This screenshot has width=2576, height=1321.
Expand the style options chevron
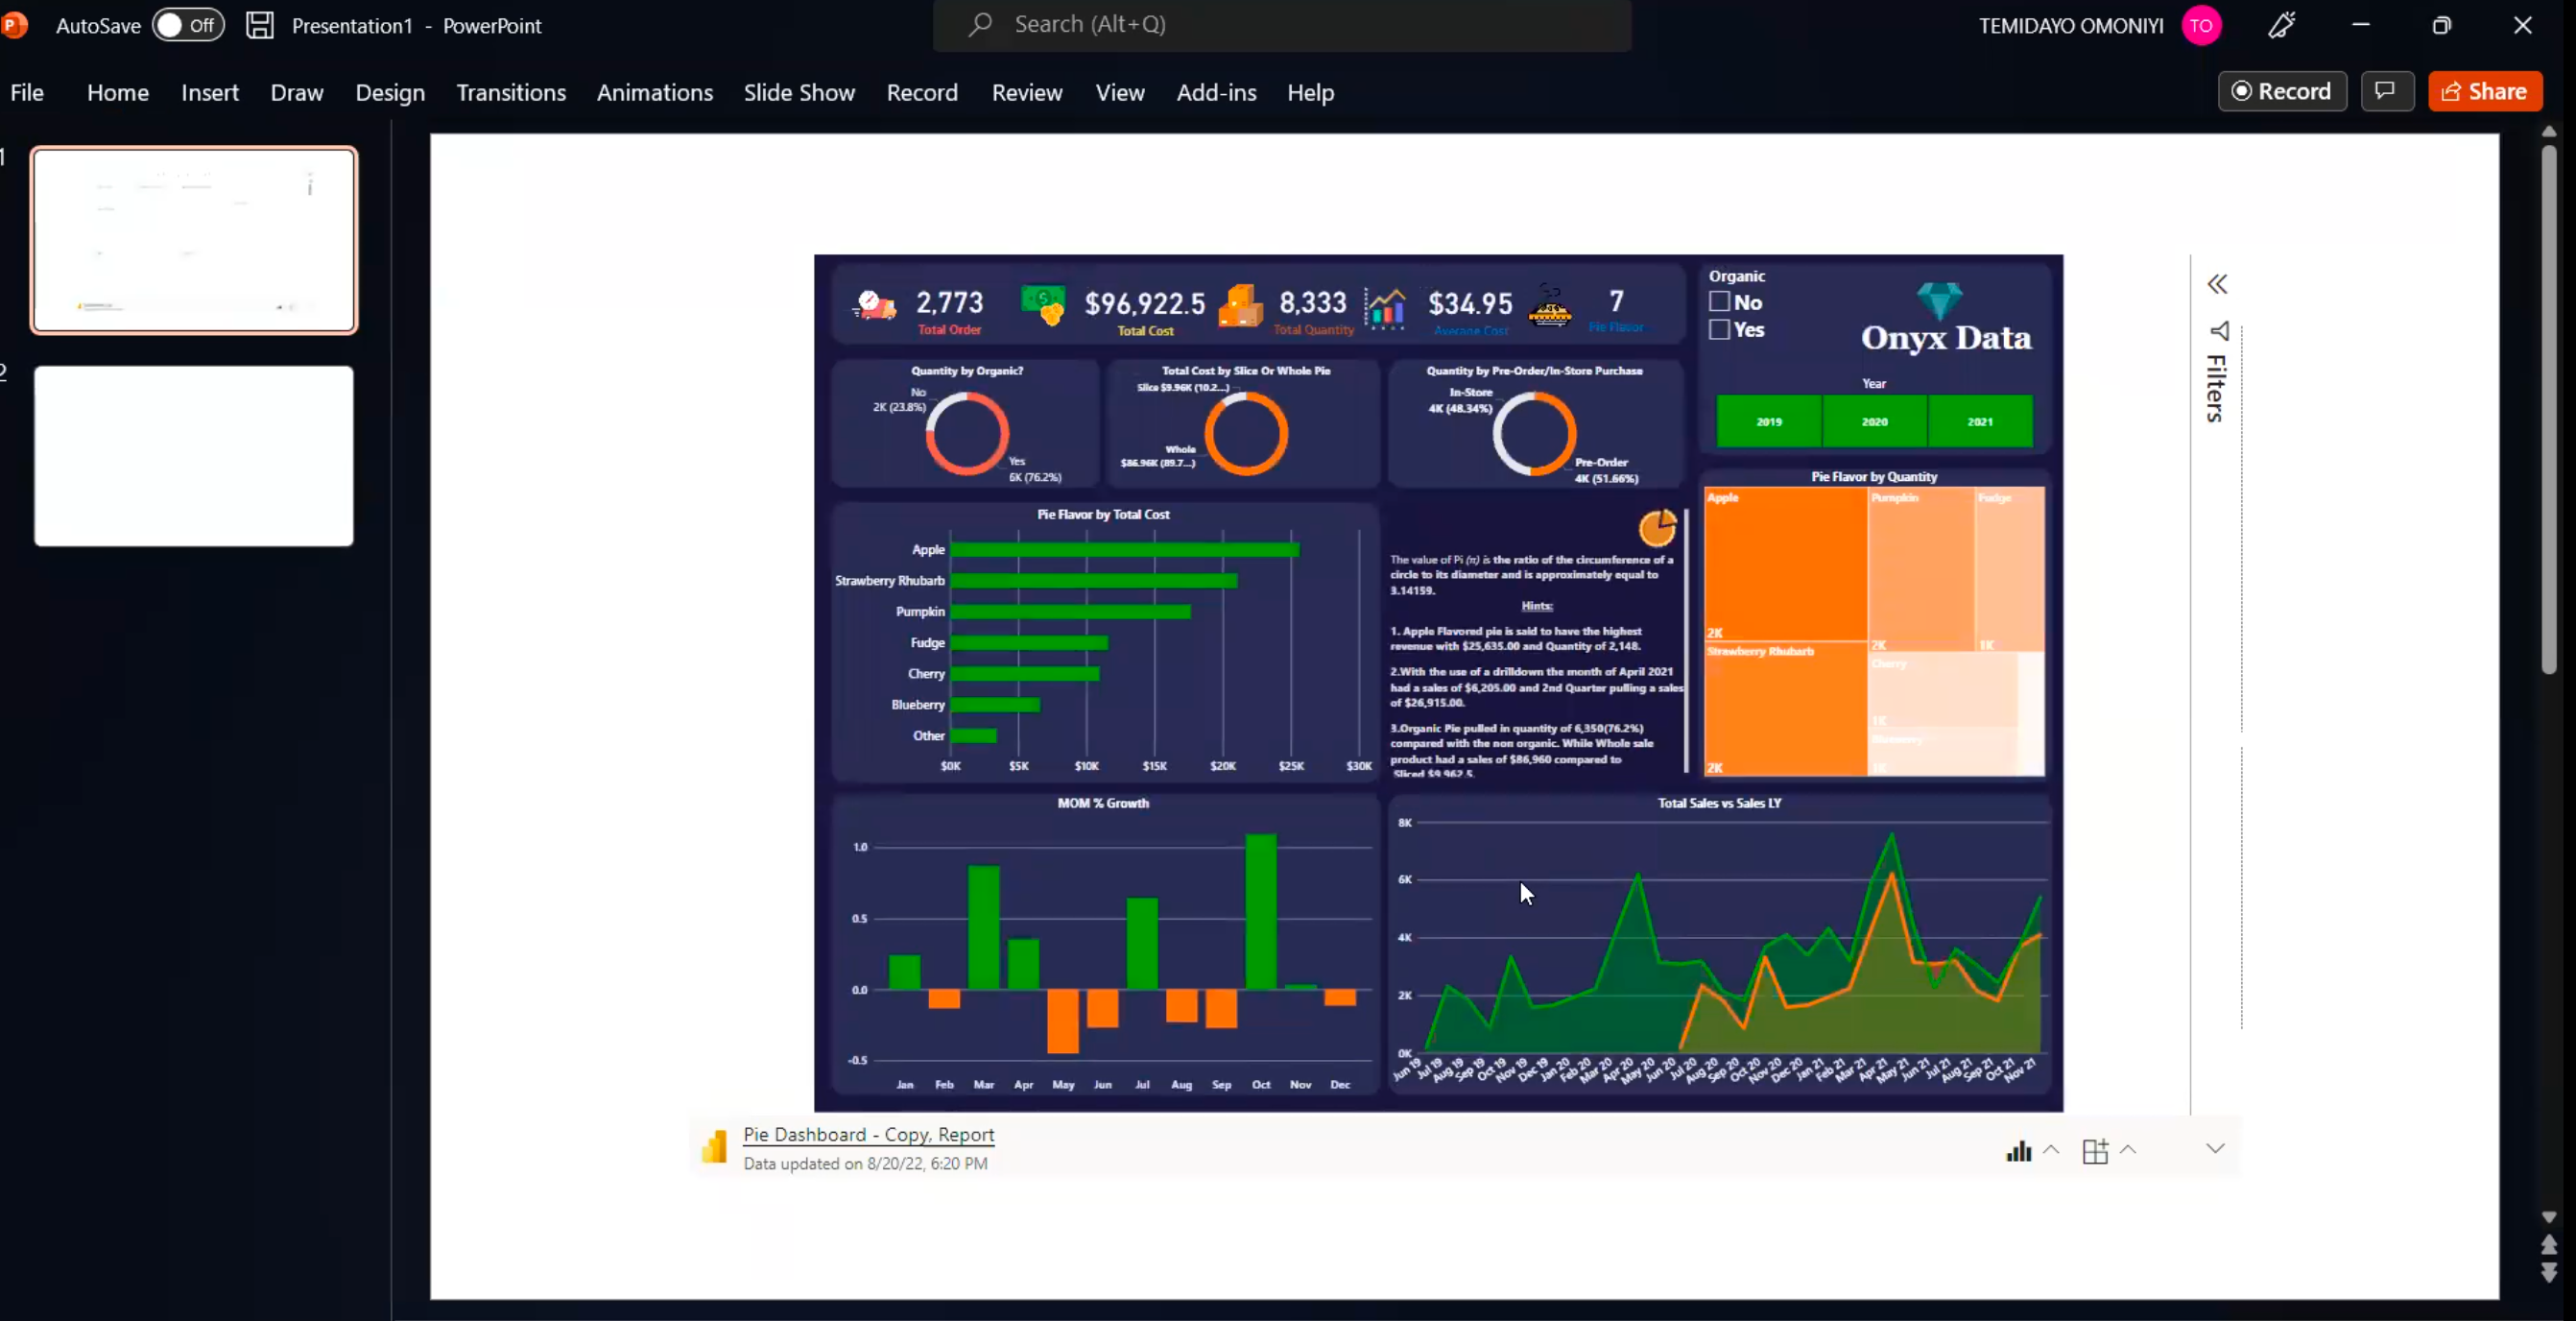click(2128, 1149)
